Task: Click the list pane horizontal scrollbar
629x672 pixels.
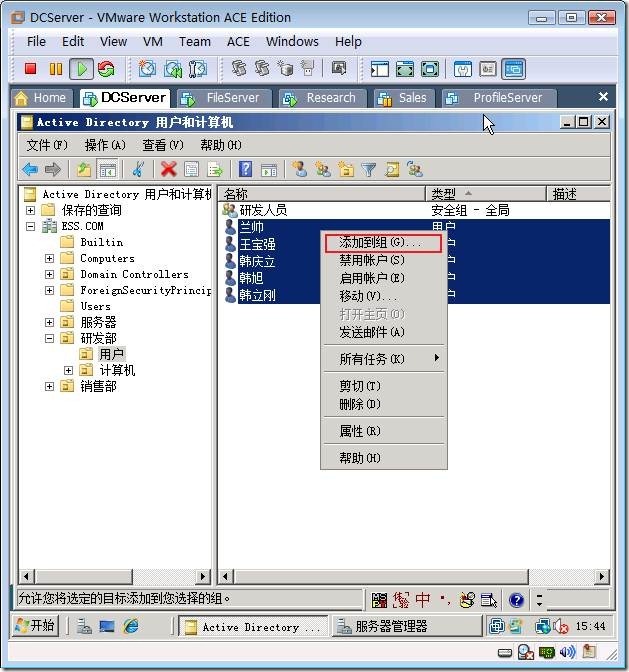Action: tap(381, 576)
